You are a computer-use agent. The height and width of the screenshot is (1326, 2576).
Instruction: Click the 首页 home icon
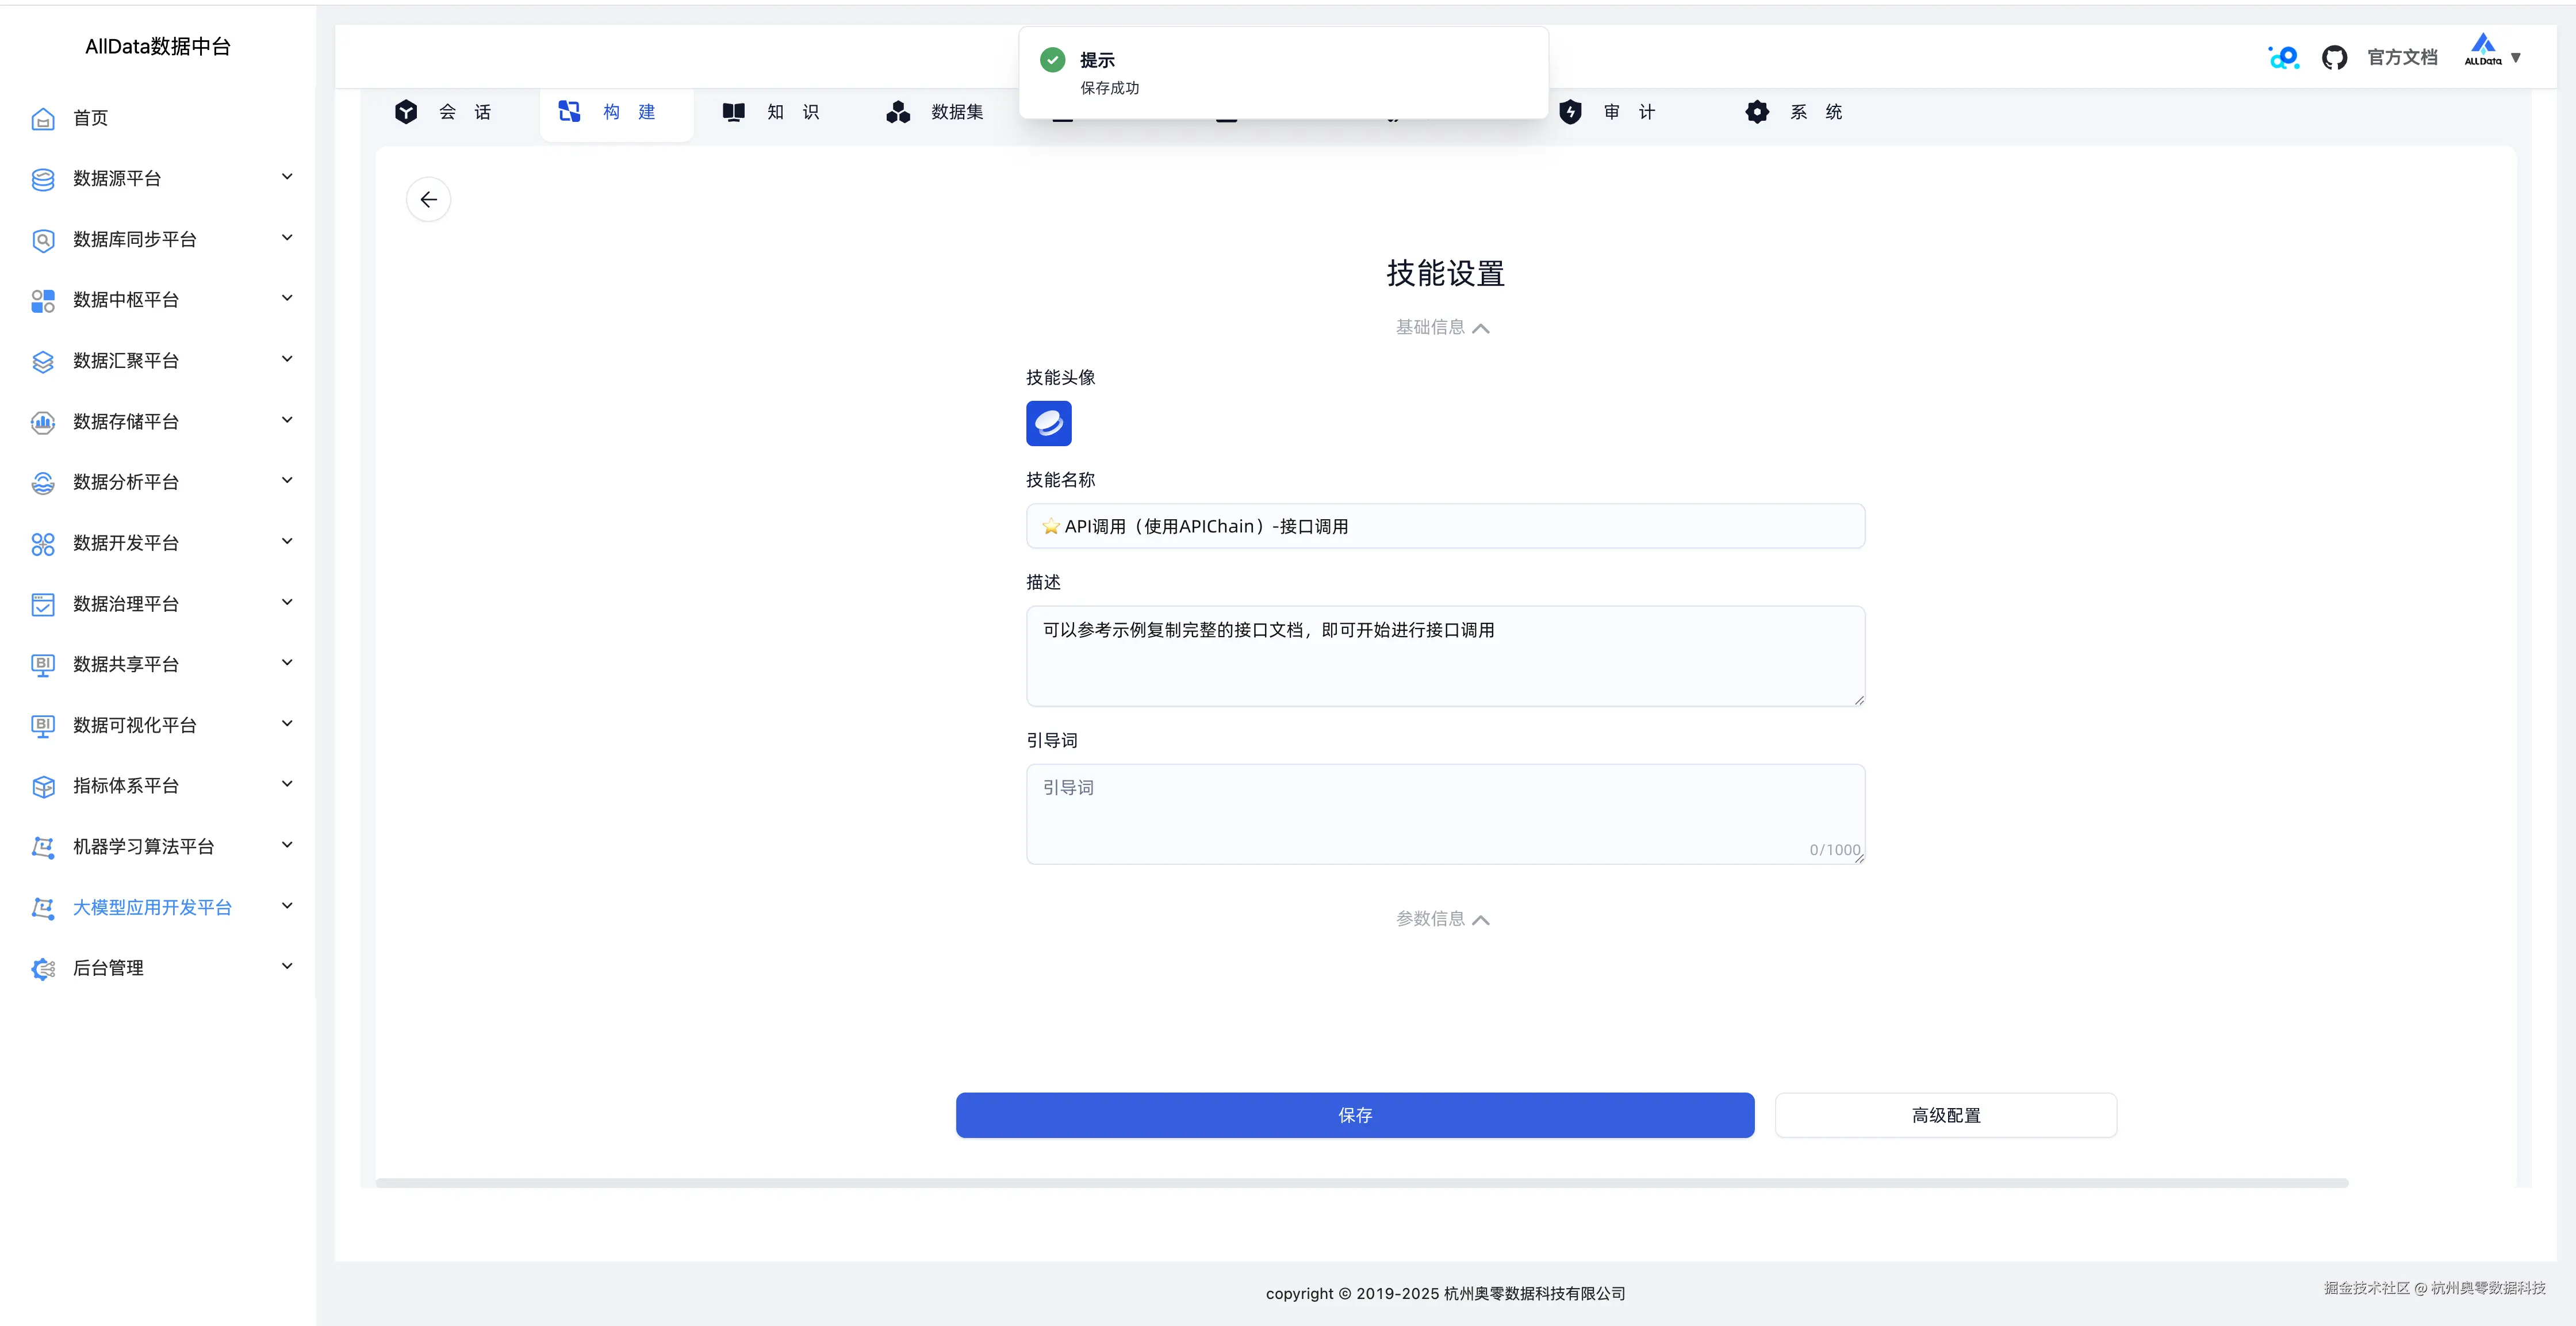tap(43, 118)
